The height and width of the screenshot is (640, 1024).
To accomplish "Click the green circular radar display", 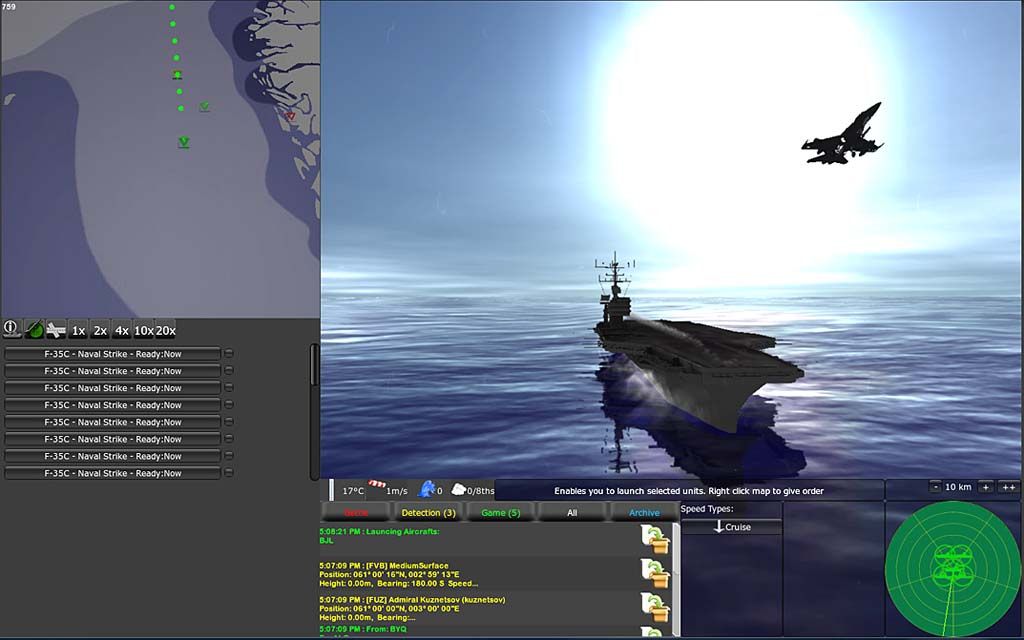I will (x=953, y=569).
